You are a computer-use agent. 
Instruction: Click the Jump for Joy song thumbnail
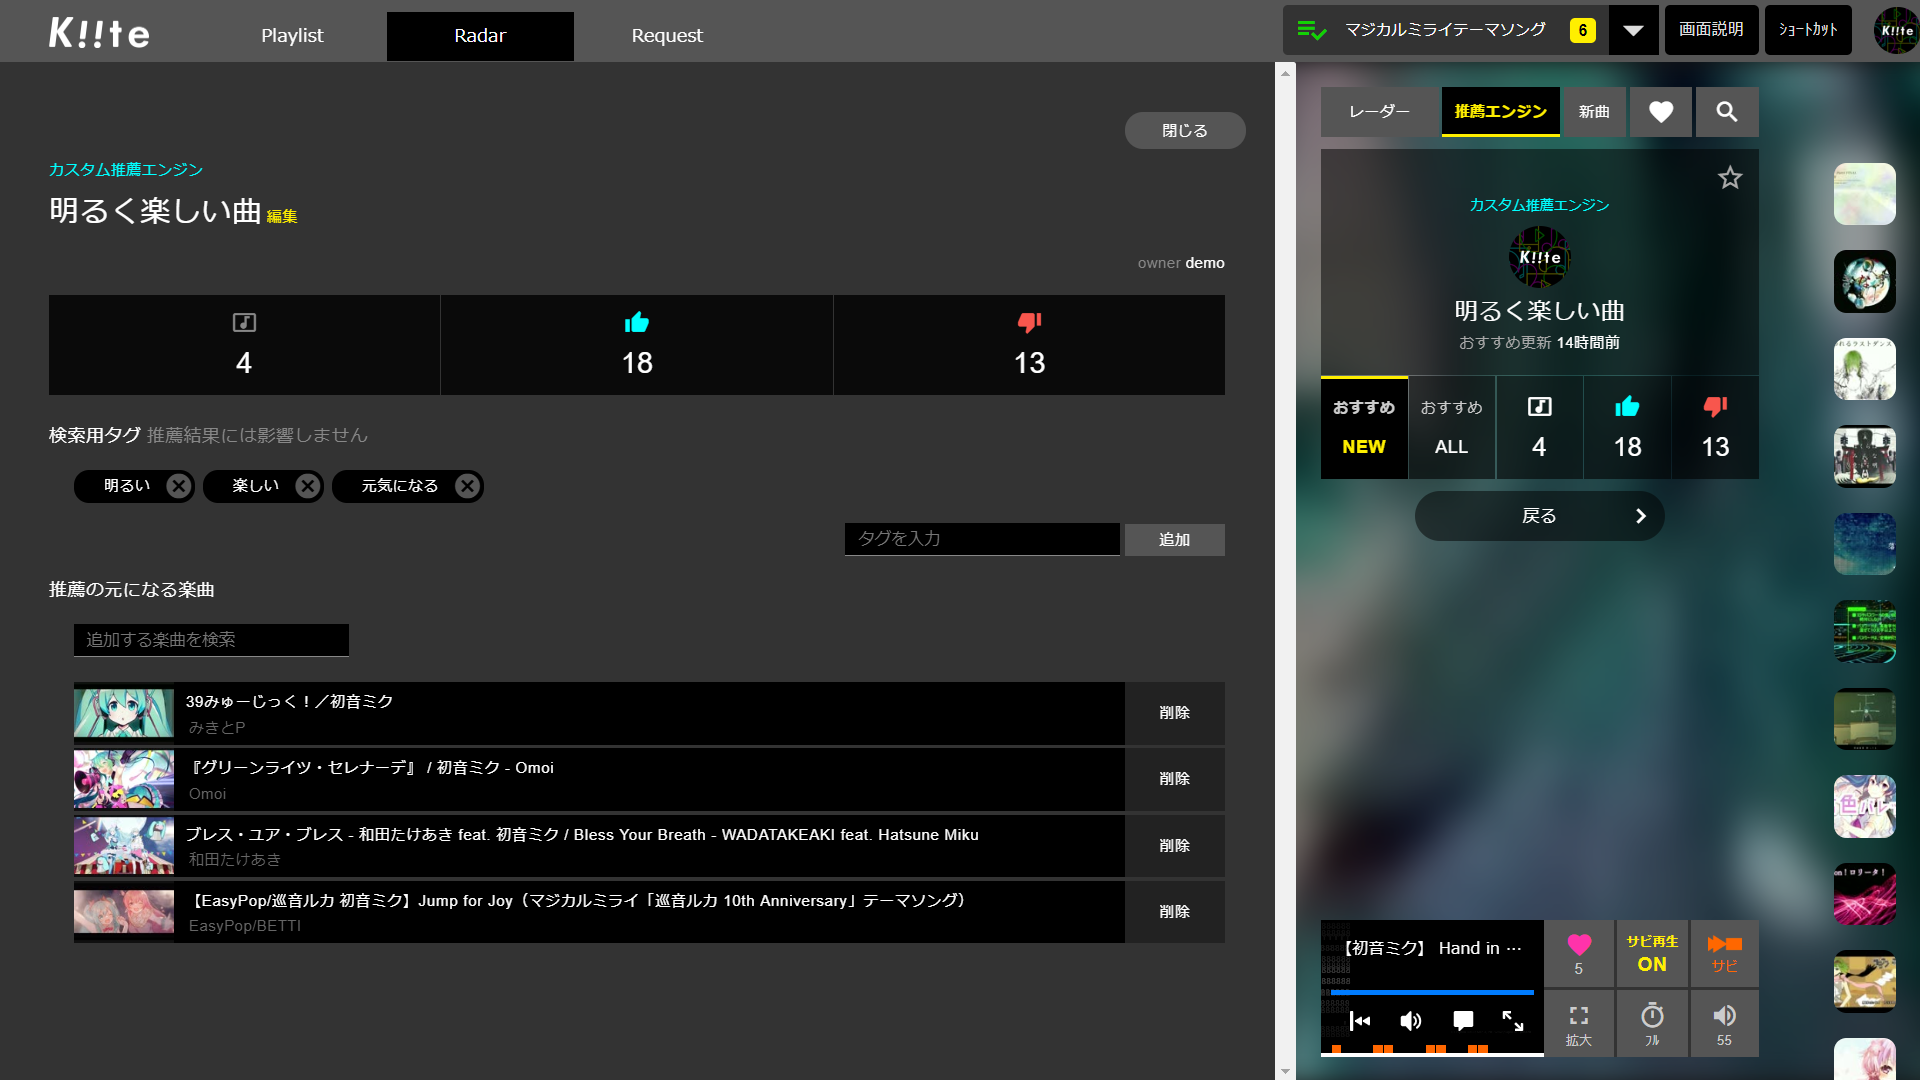coord(124,912)
